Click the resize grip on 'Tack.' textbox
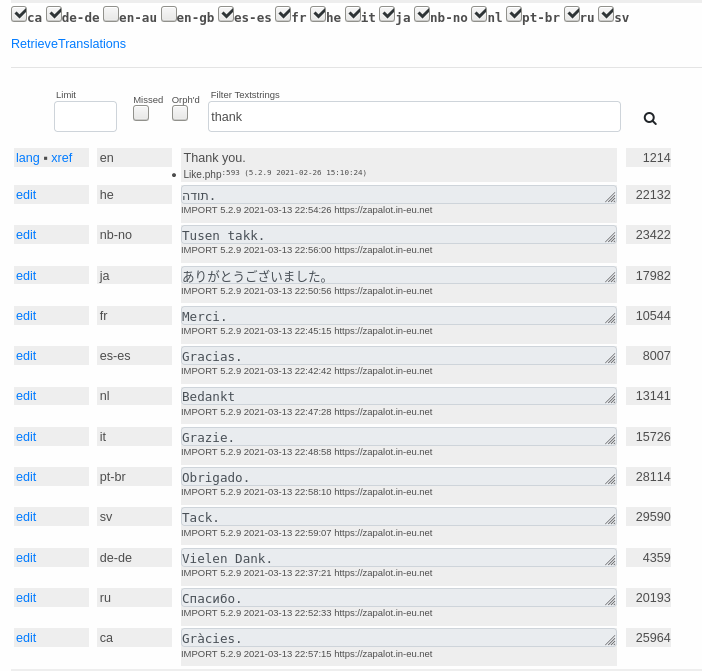 [x=610, y=519]
